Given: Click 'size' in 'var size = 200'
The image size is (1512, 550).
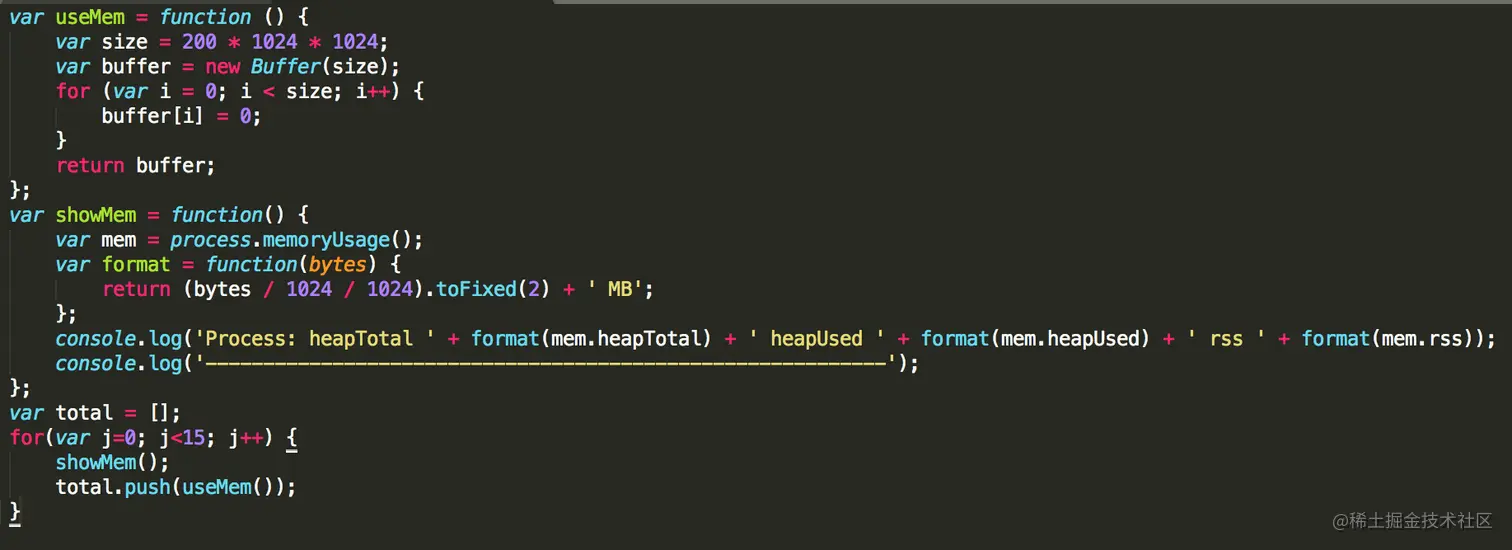Looking at the screenshot, I should pyautogui.click(x=124, y=42).
